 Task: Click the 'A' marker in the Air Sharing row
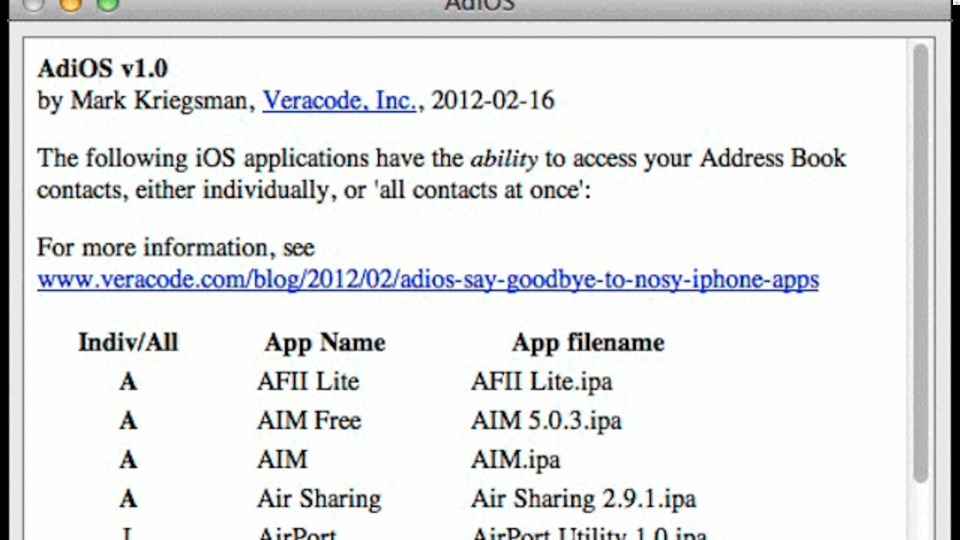tap(128, 499)
